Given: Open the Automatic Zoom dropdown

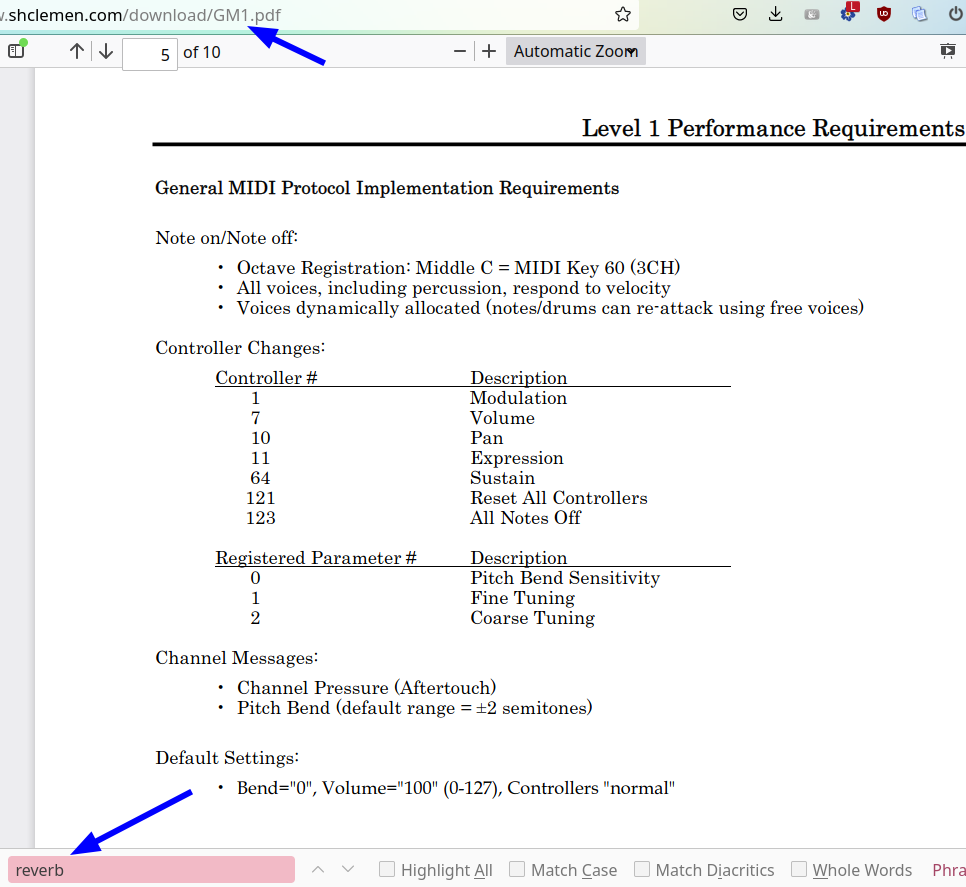Looking at the screenshot, I should tap(575, 51).
